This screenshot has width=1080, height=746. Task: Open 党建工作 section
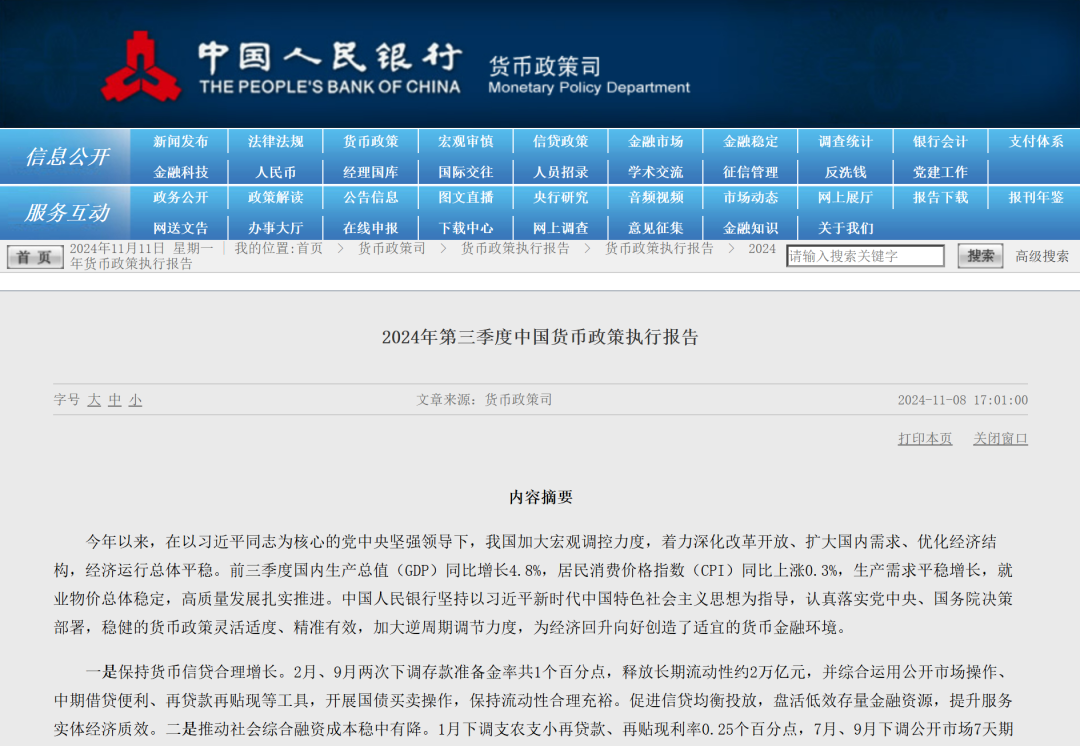[x=941, y=172]
